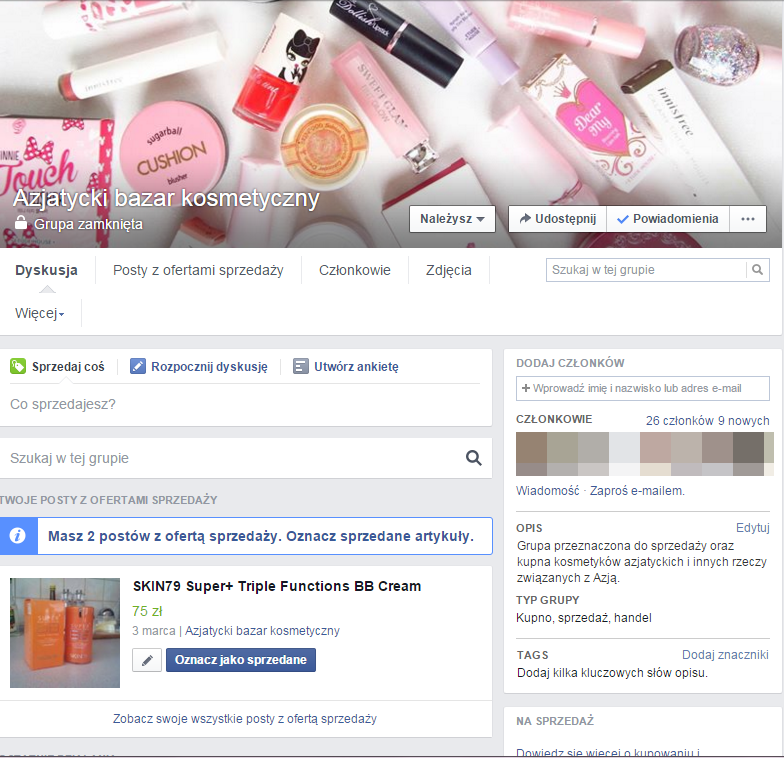Screen dimensions: 784x758
Task: Click Edytuj next to OPIS
Action: tap(752, 528)
